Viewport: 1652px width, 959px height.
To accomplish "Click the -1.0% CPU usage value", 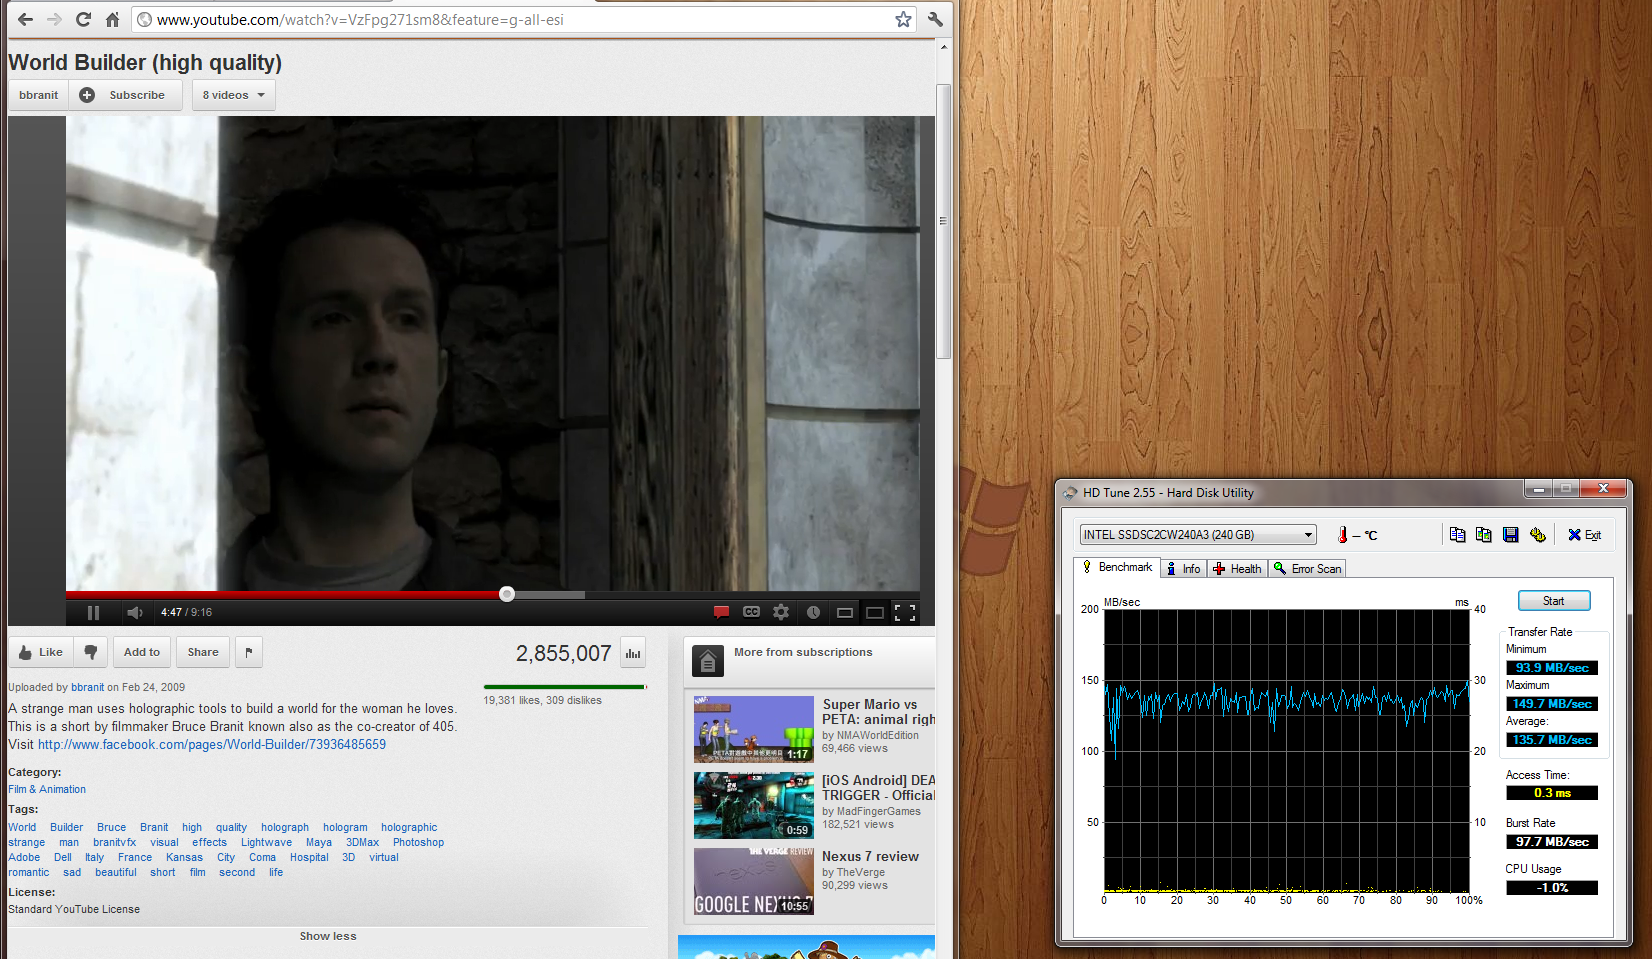I will tap(1552, 888).
